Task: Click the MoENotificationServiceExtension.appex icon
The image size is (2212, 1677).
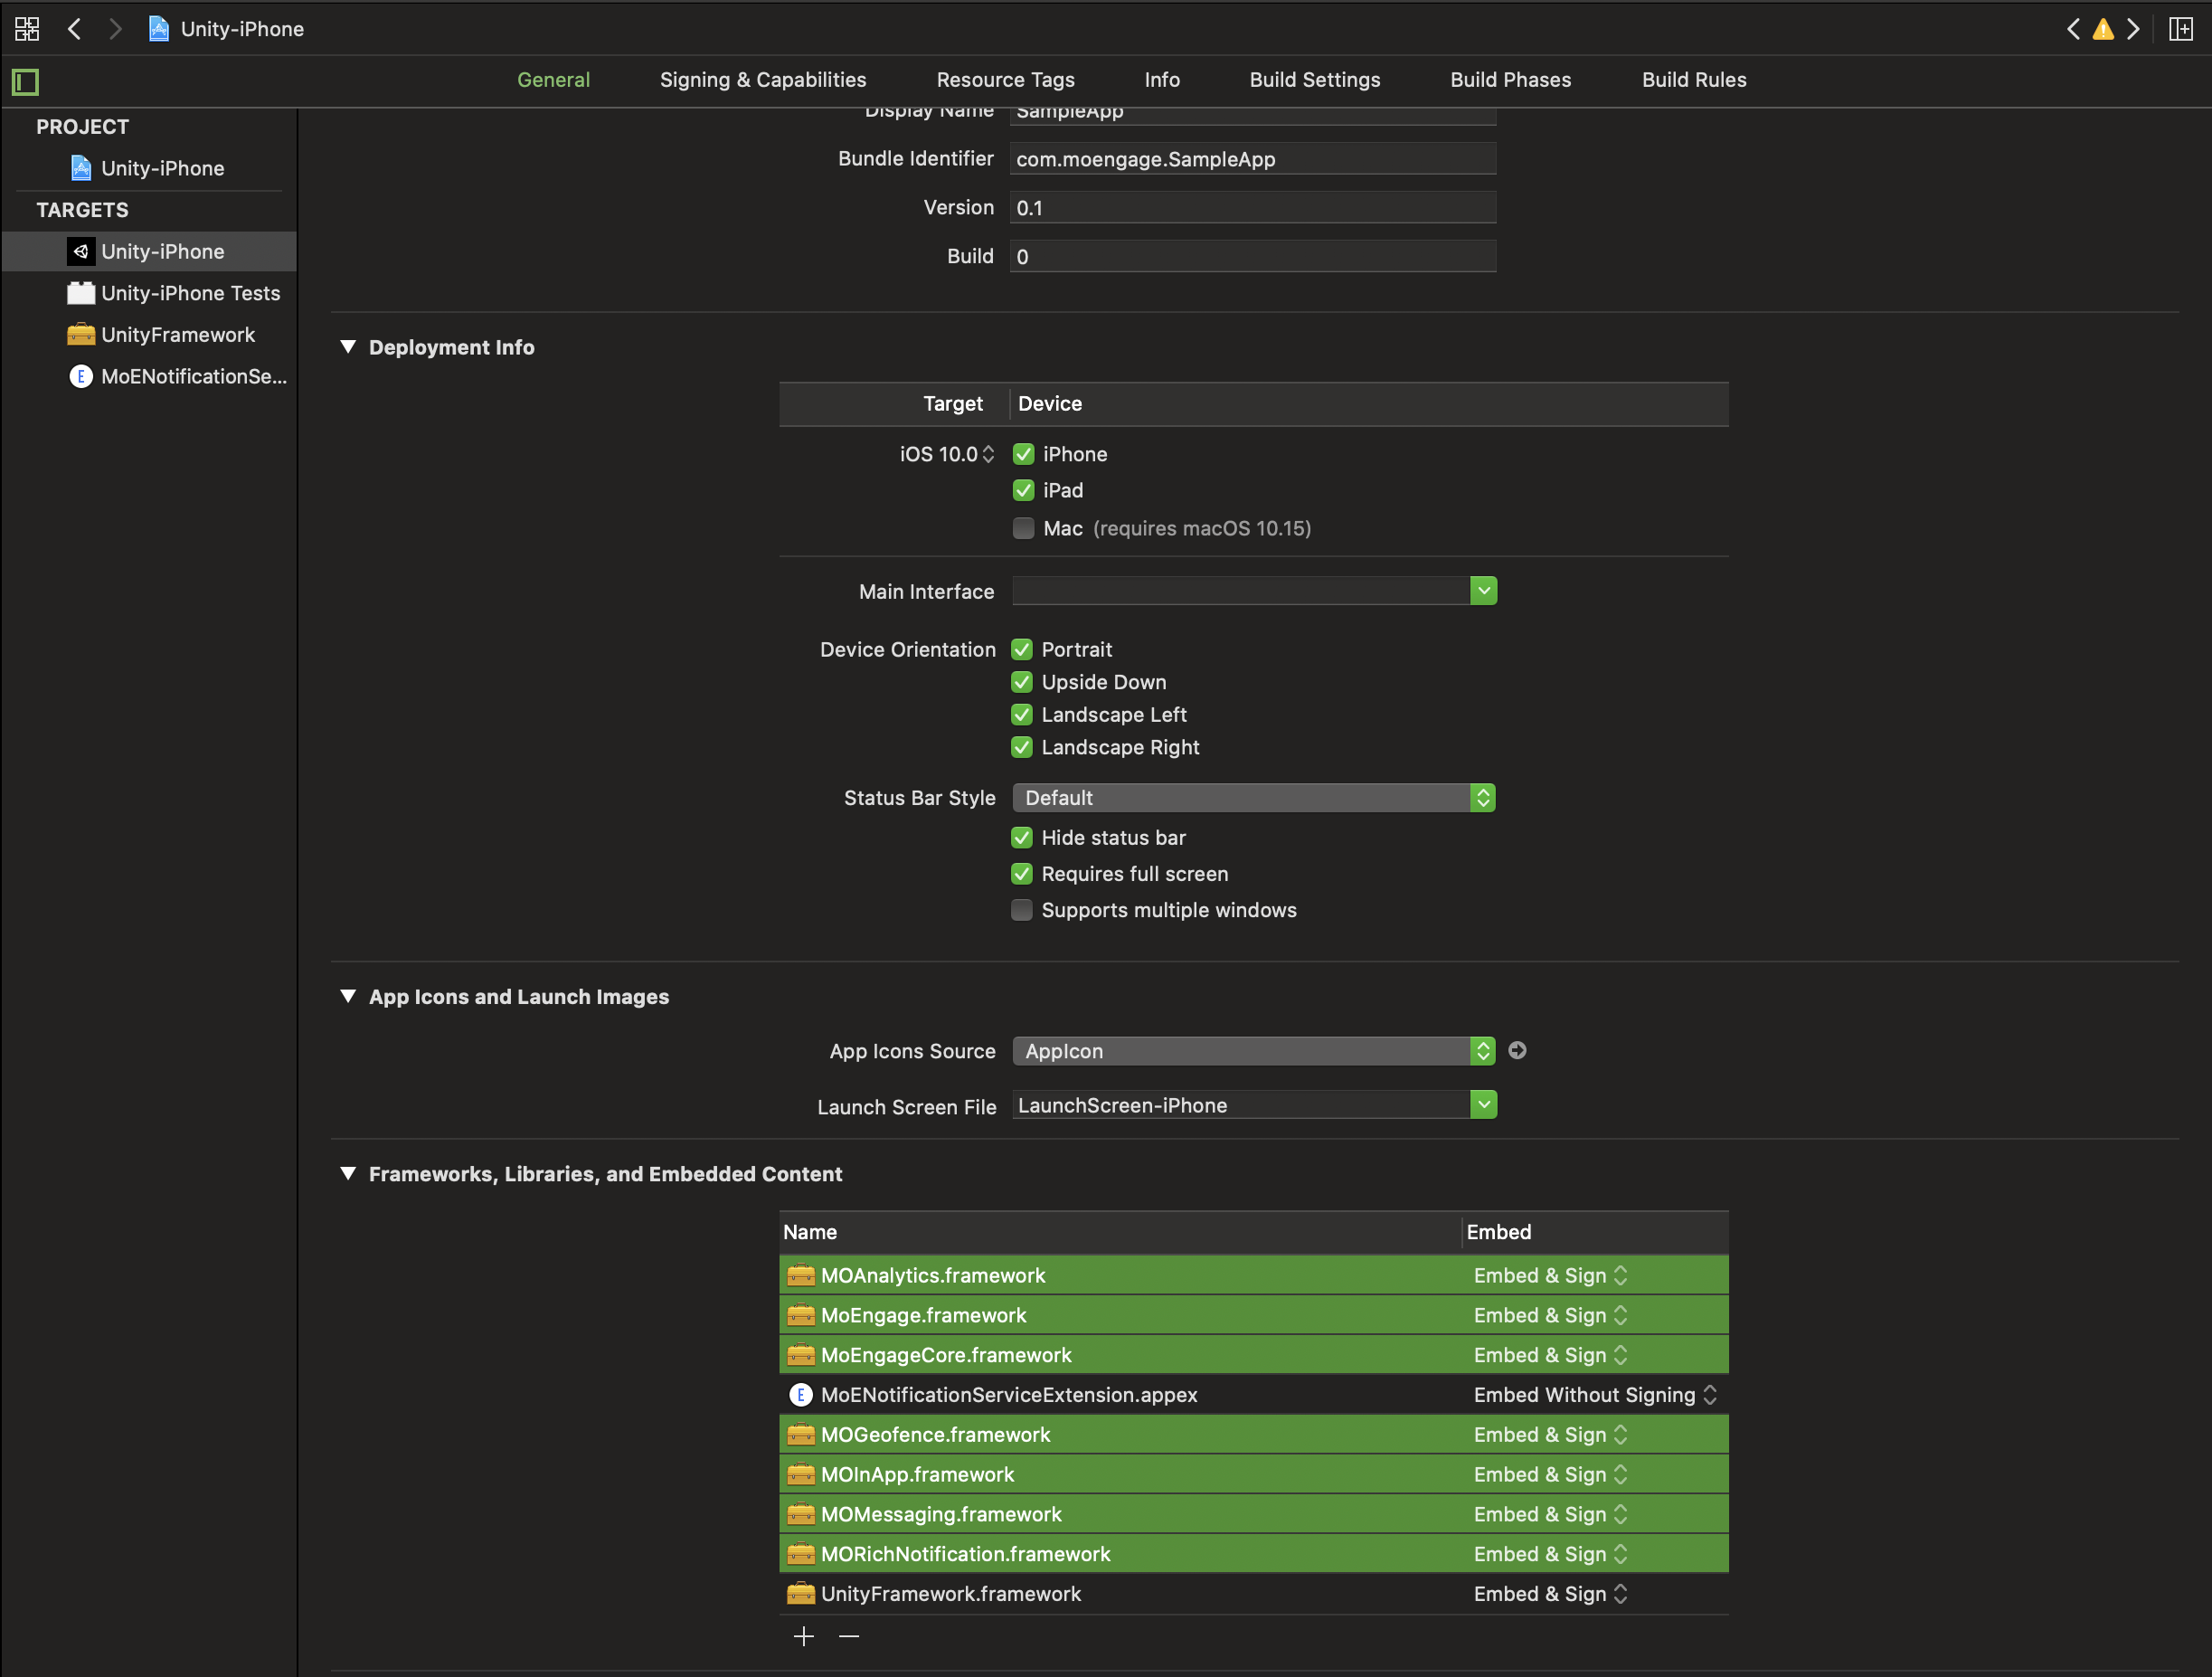Action: [x=801, y=1394]
